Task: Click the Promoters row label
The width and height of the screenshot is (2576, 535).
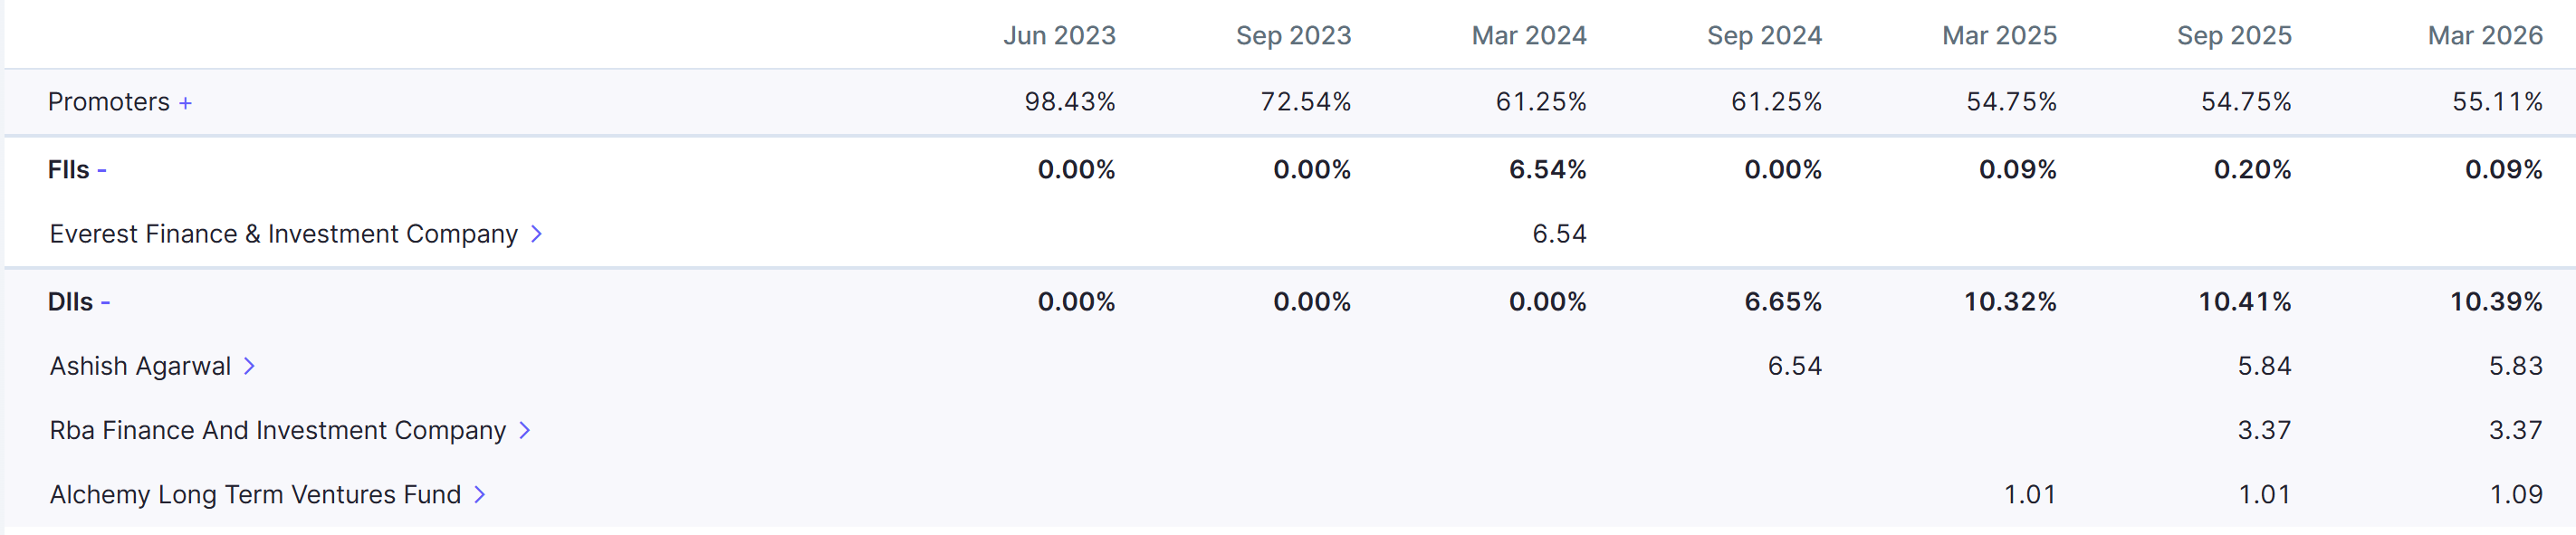Action: [x=109, y=102]
